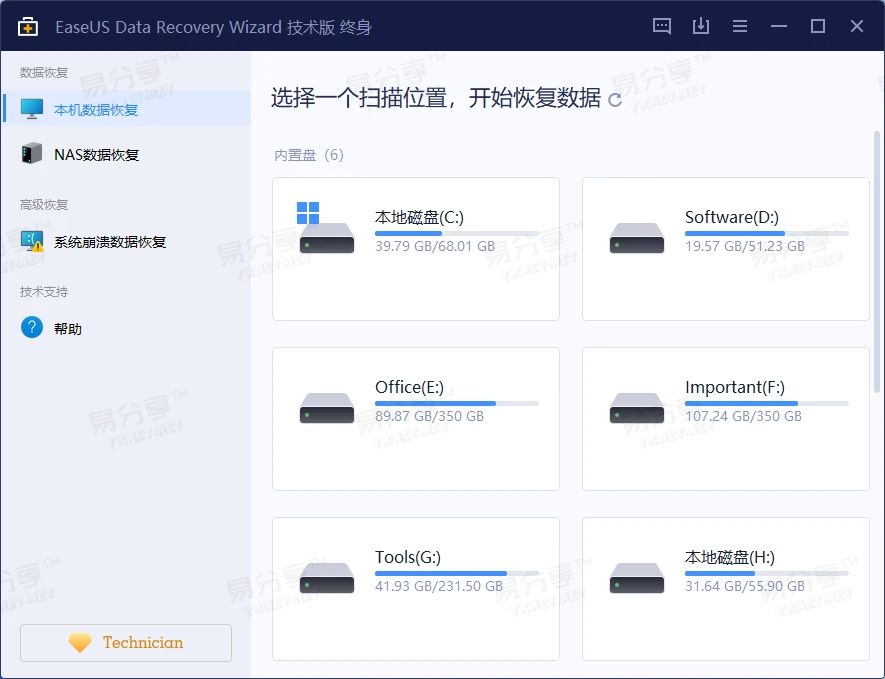Click the blue question mark help icon
The image size is (885, 679).
tap(32, 327)
